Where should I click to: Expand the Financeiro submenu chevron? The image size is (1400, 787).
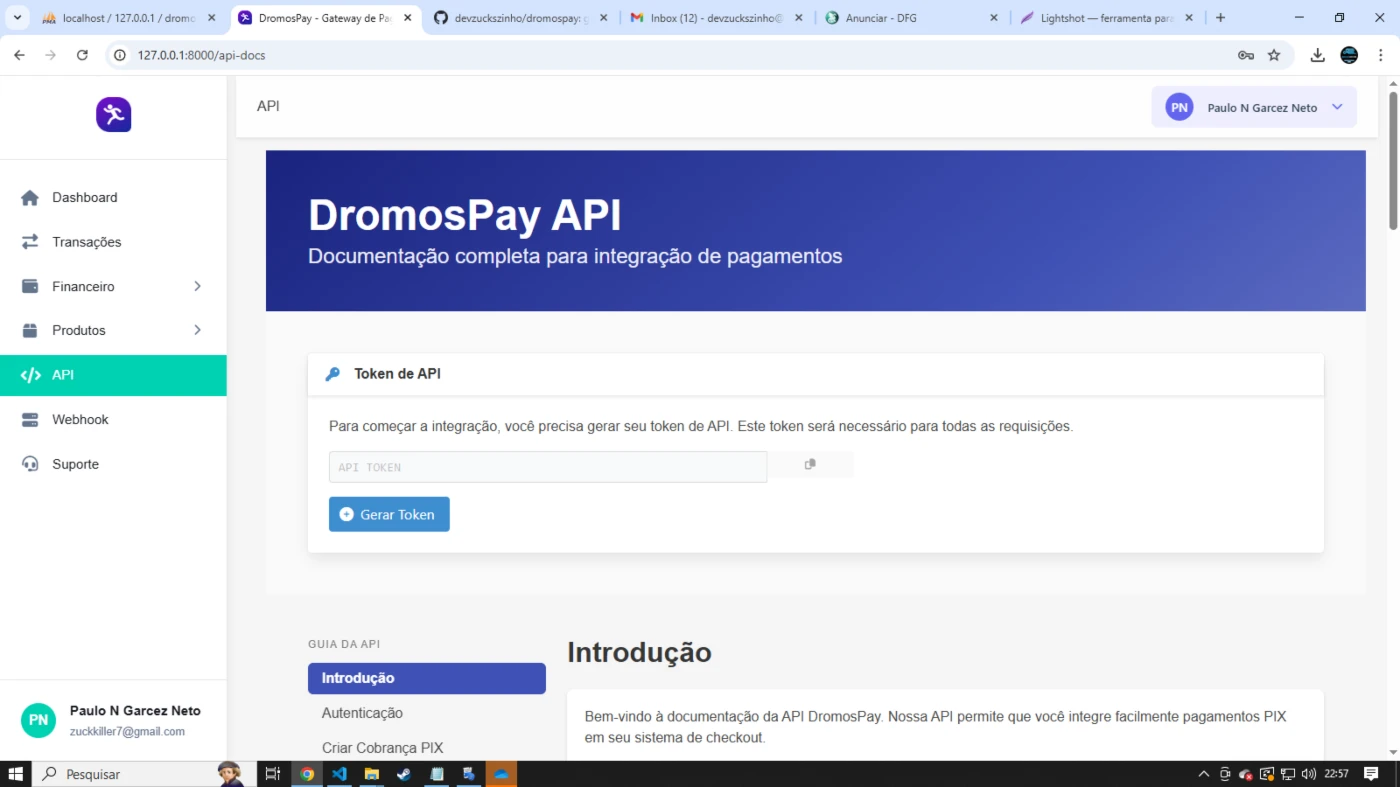(197, 287)
